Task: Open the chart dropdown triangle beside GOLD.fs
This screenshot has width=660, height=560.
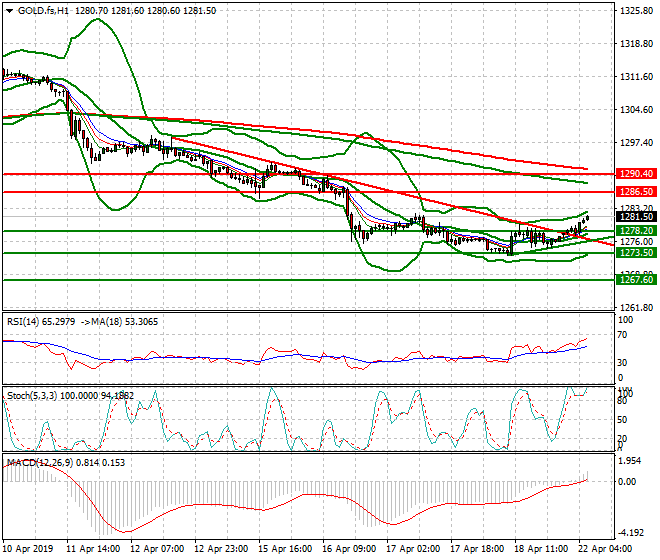Action: tap(9, 10)
